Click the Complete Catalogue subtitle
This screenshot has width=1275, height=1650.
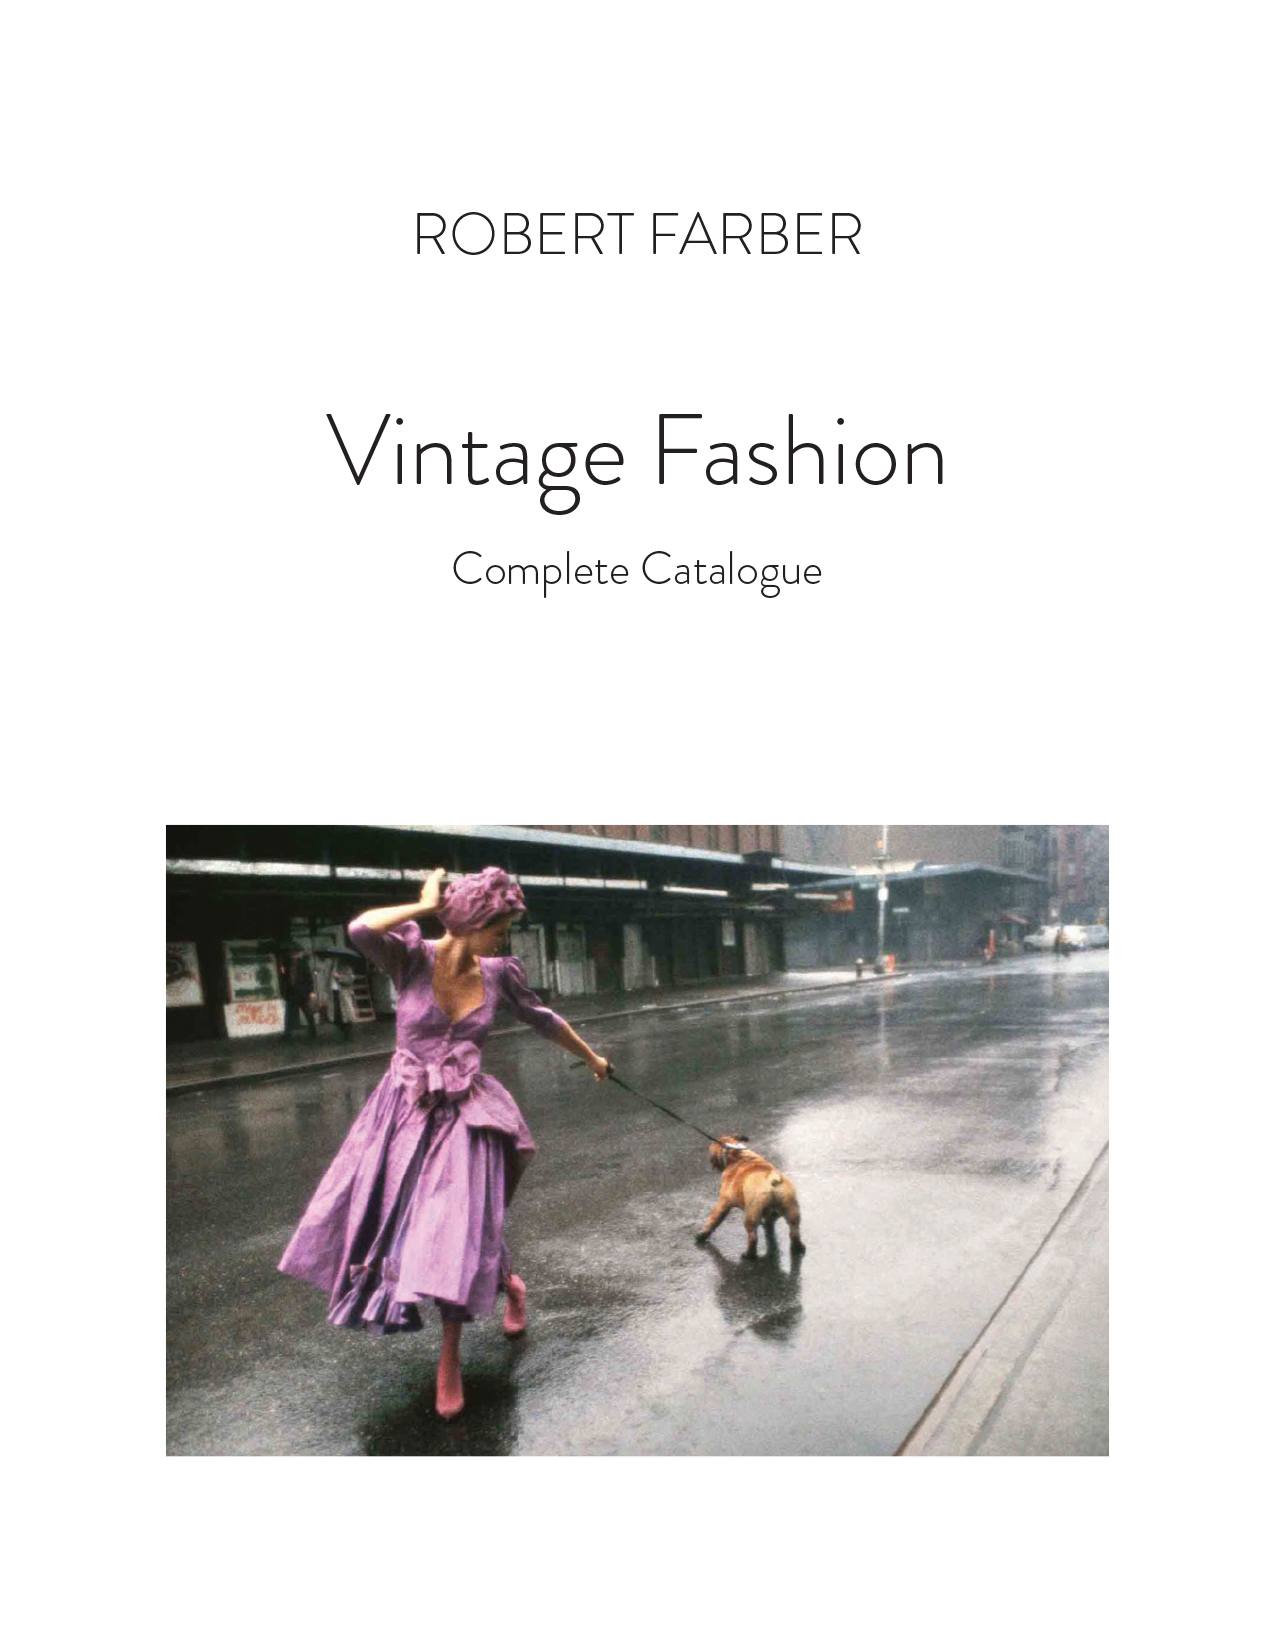[x=636, y=572]
